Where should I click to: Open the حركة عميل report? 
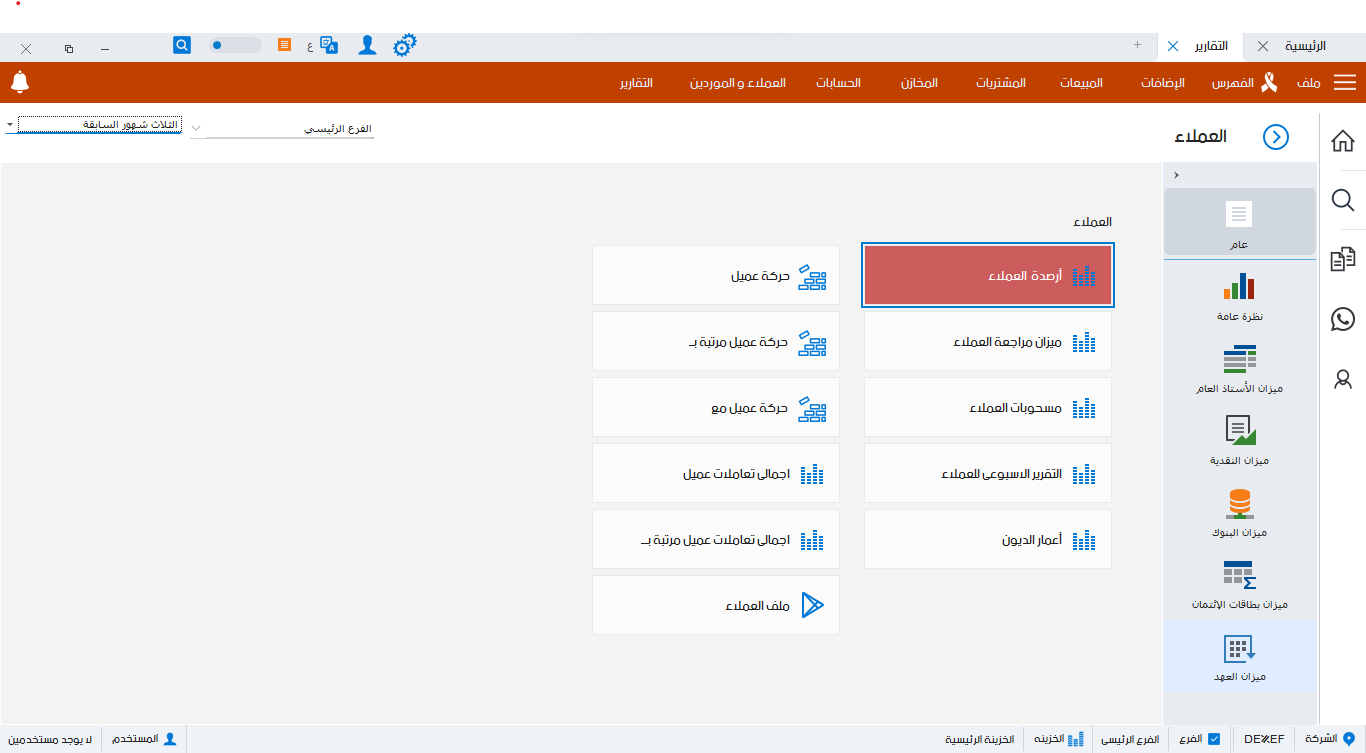pos(716,275)
